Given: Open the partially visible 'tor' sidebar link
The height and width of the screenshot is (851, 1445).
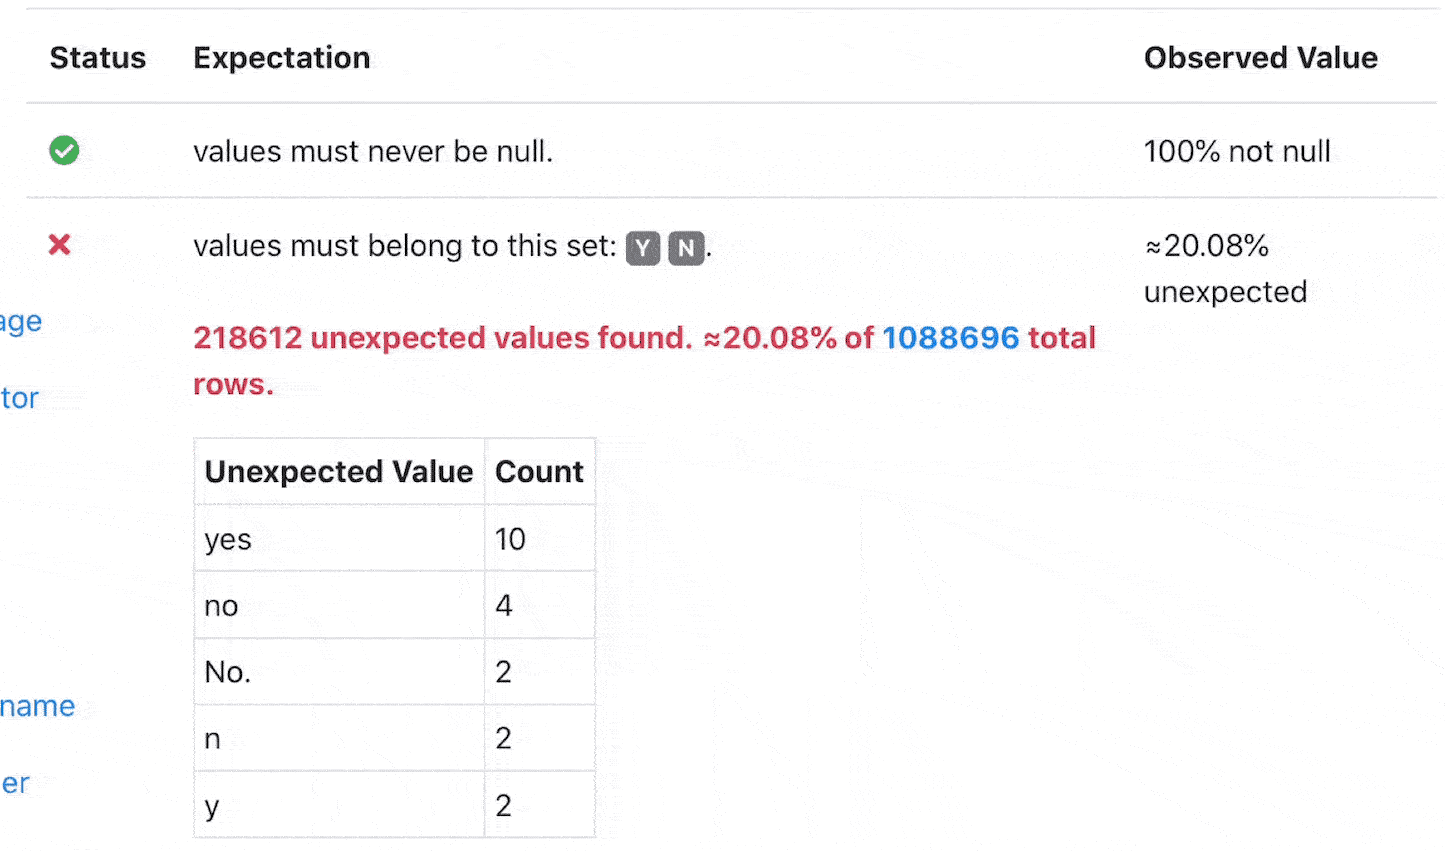Looking at the screenshot, I should click(x=20, y=399).
